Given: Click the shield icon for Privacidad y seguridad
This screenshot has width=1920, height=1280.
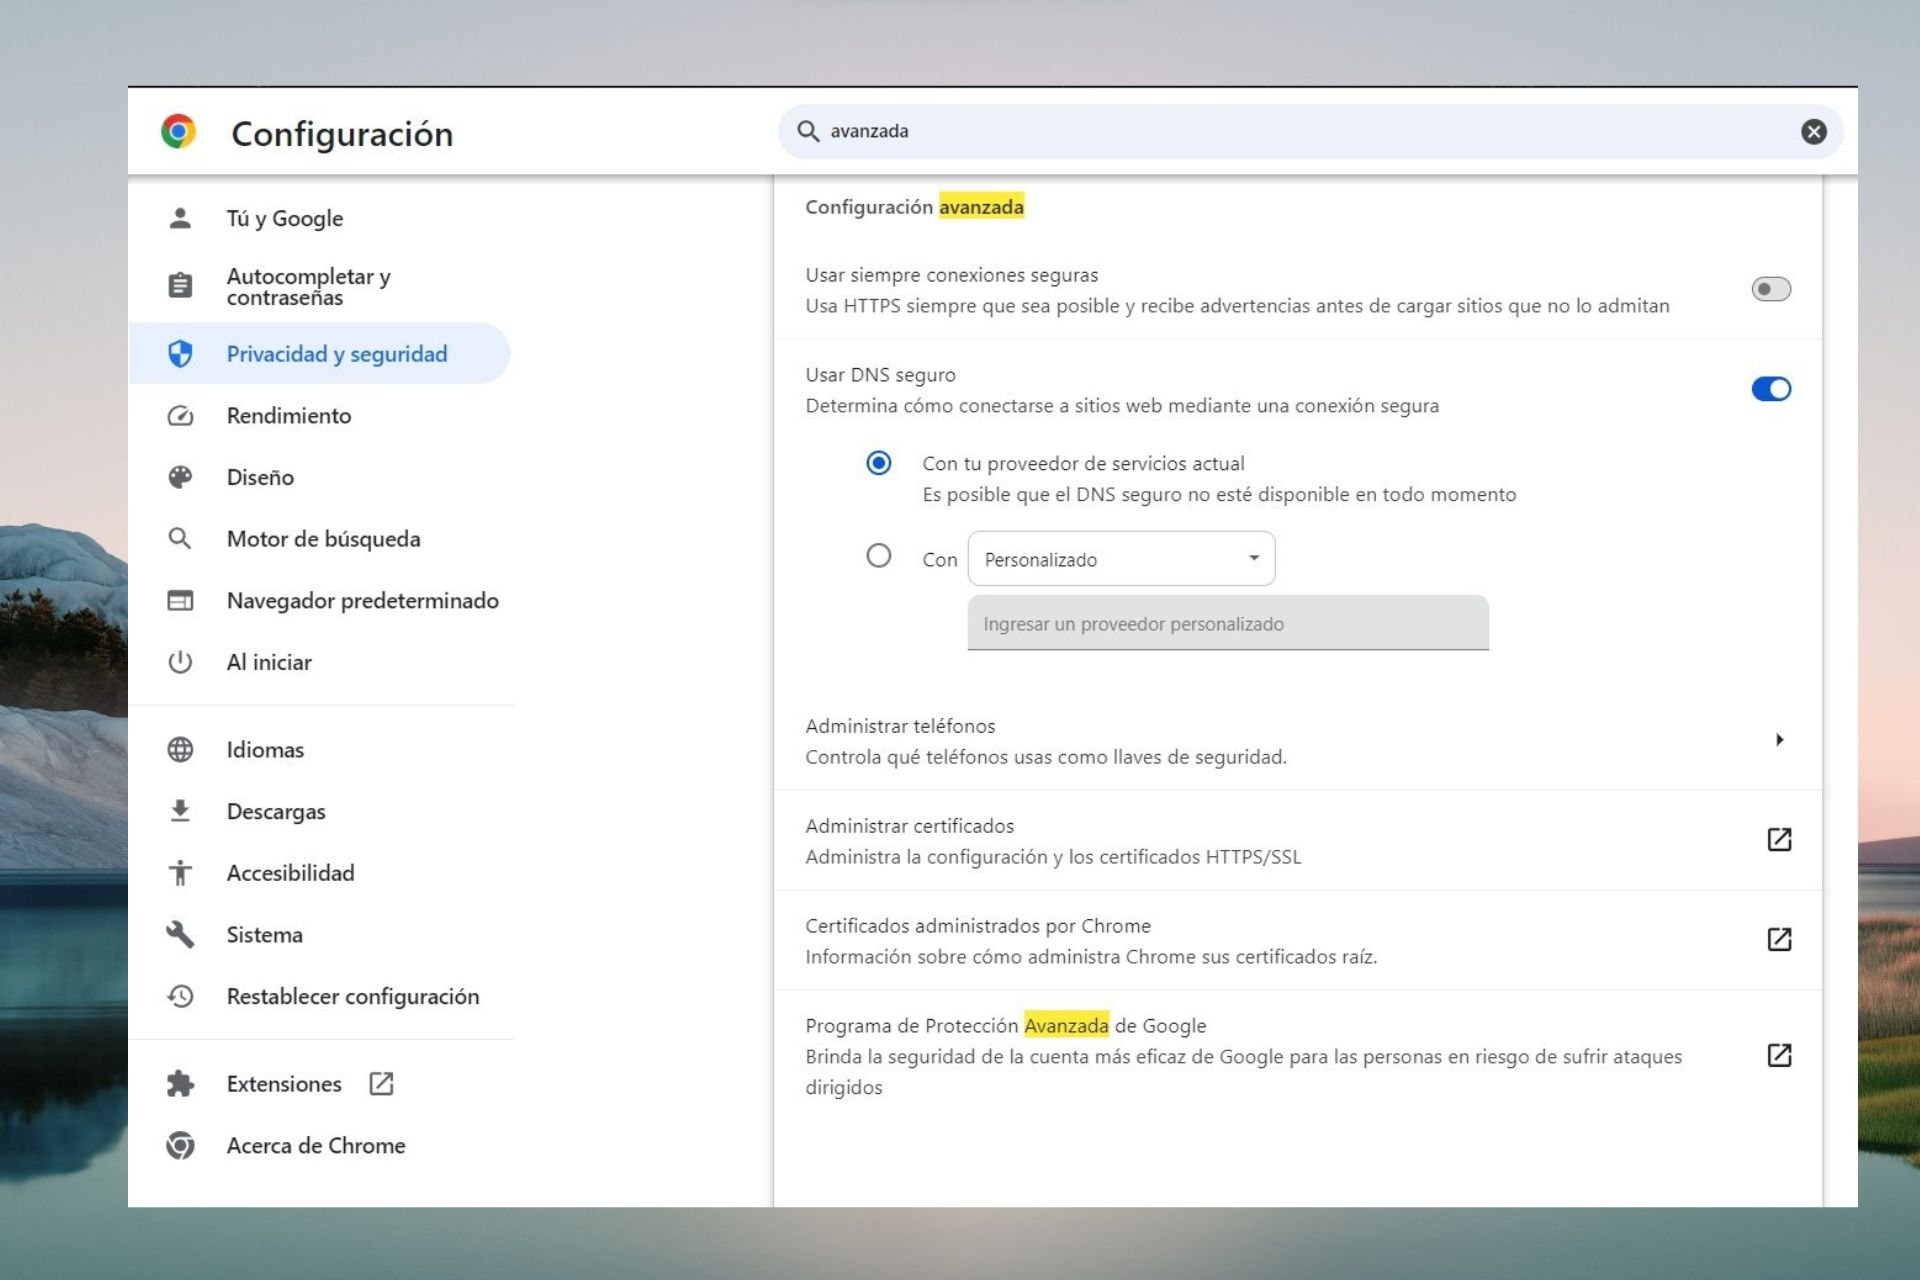Looking at the screenshot, I should [180, 354].
